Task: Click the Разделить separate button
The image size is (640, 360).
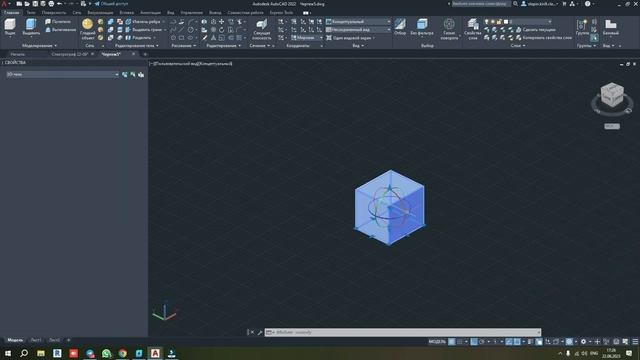Action: click(x=139, y=38)
